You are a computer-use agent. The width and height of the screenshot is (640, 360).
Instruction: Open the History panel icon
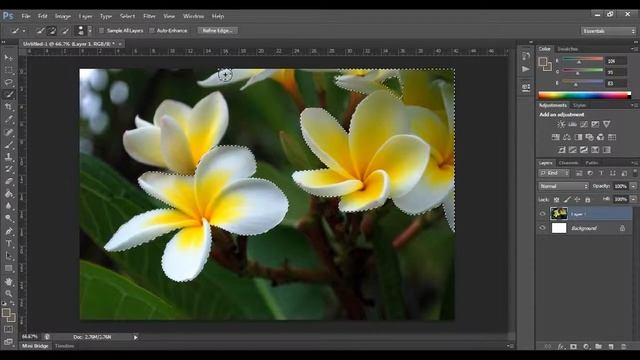[x=526, y=56]
